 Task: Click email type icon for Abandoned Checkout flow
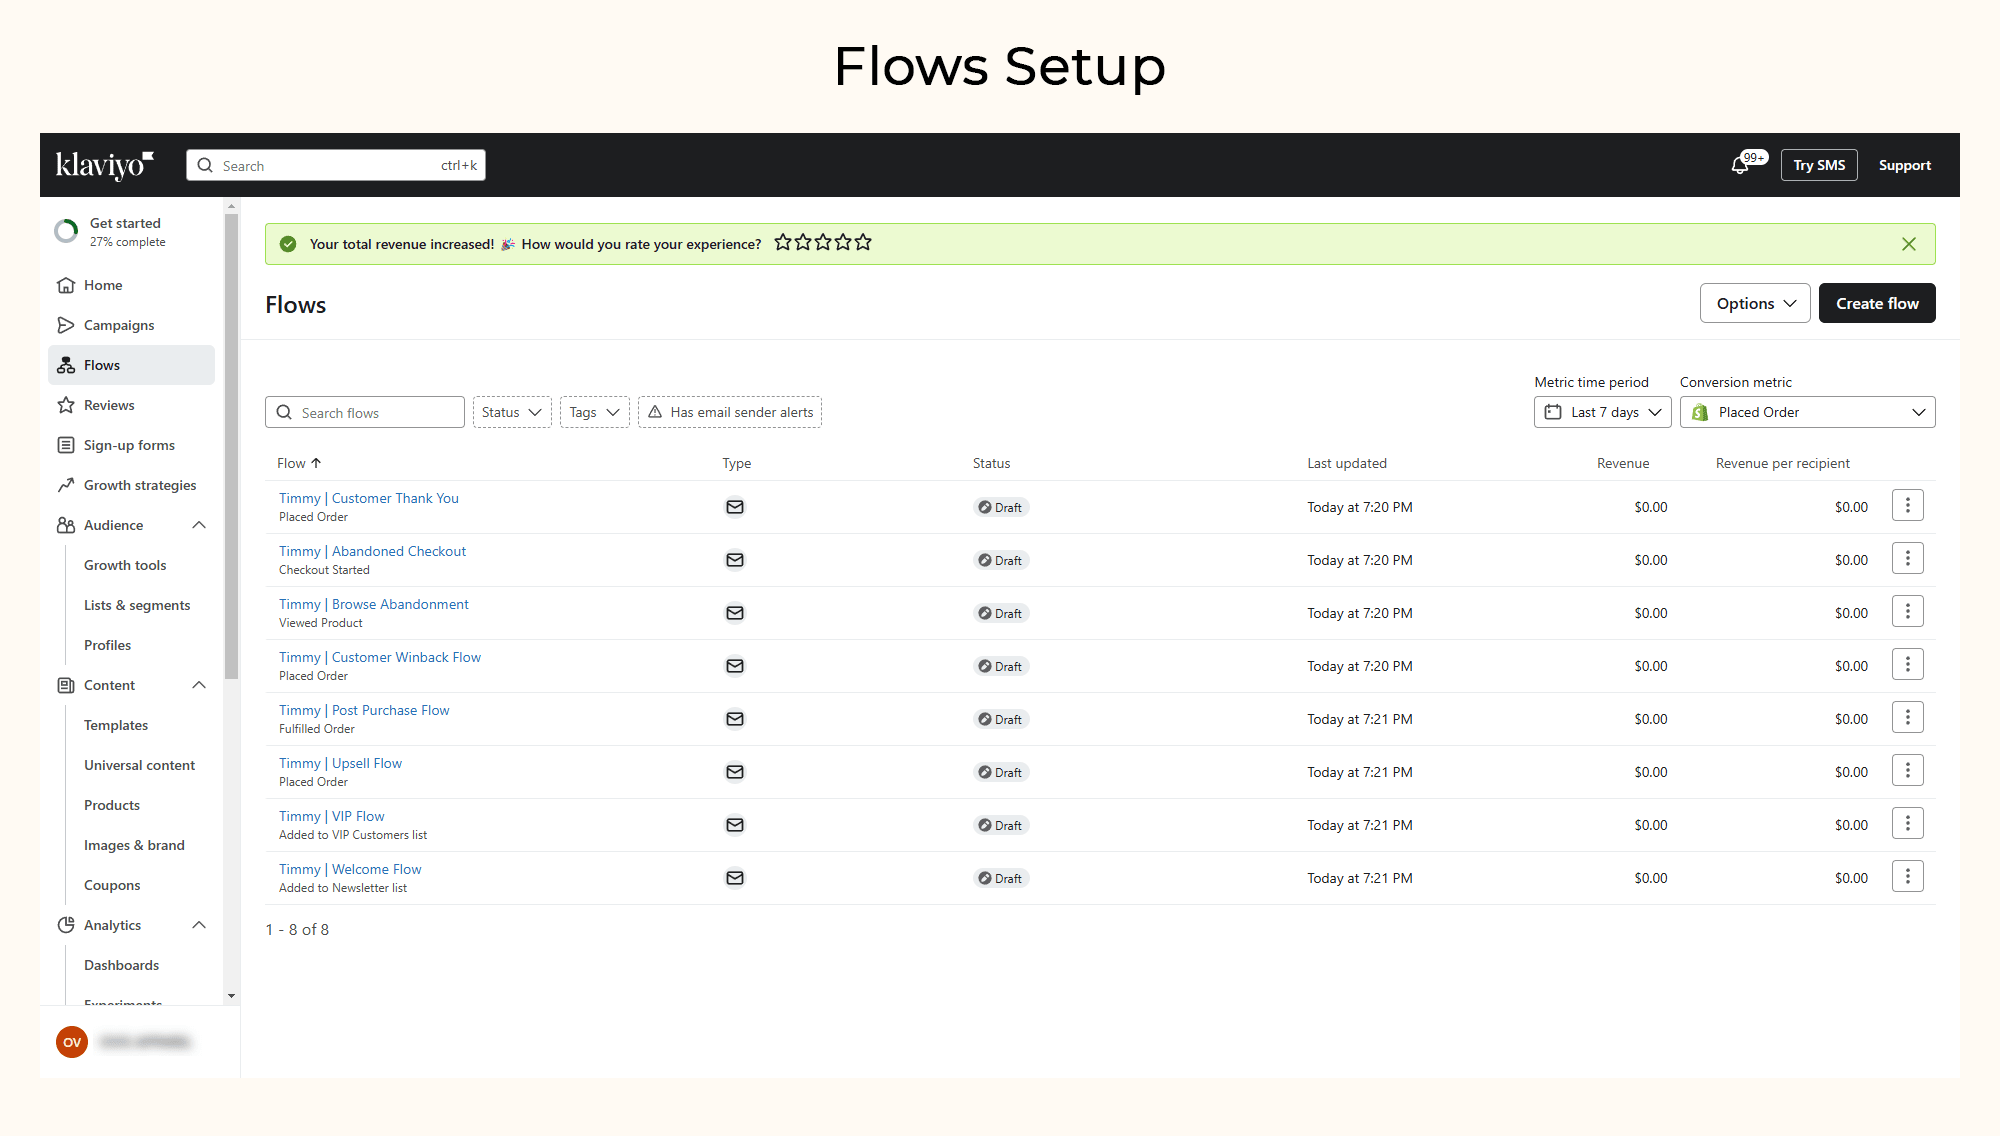pyautogui.click(x=735, y=560)
